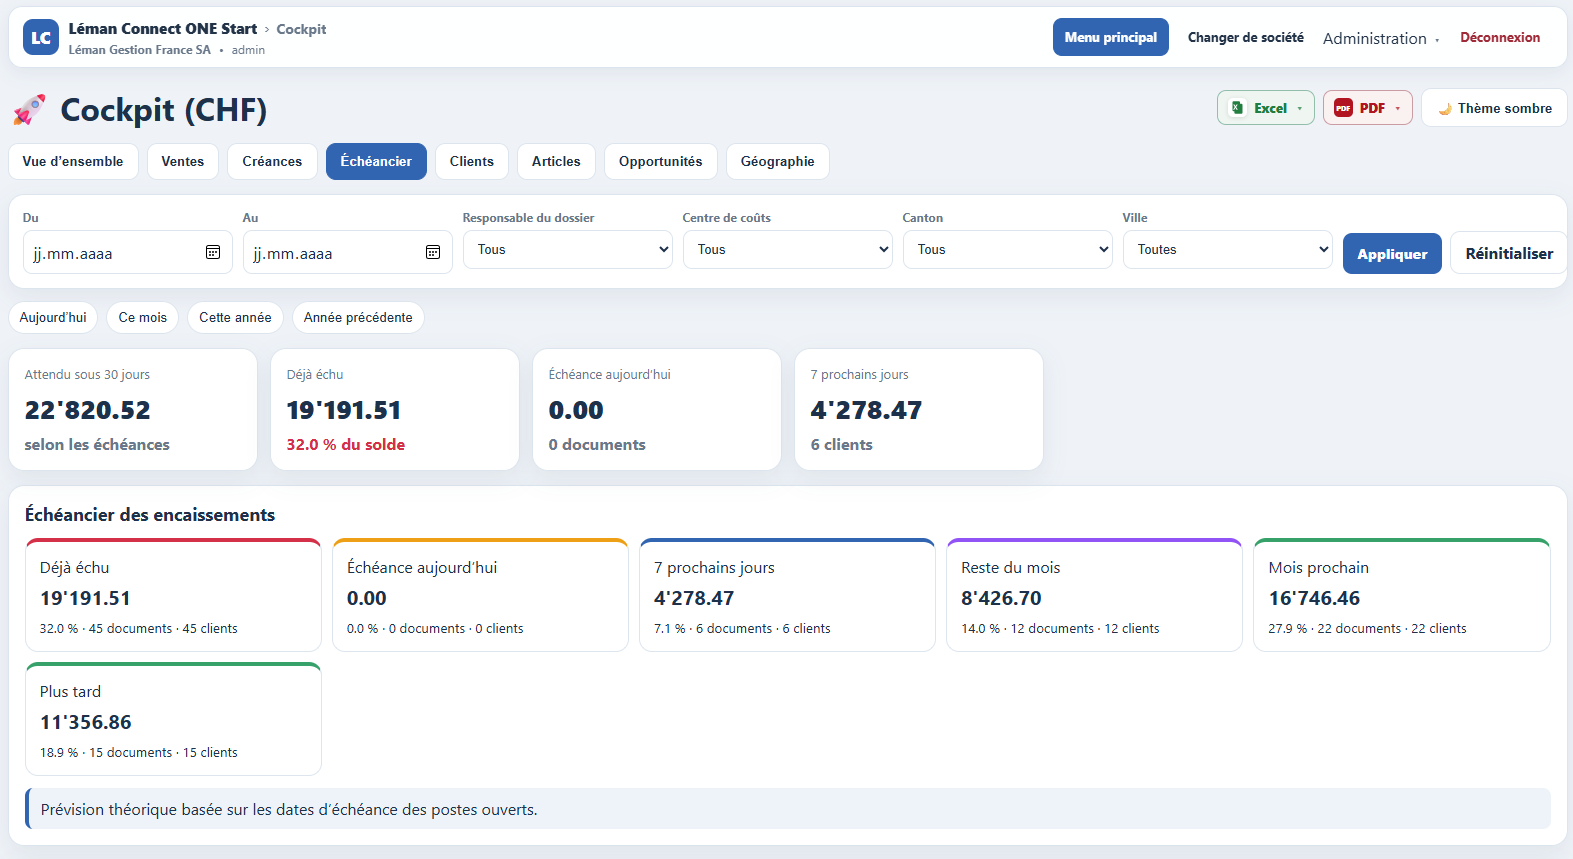Expand the Administration menu arrow
The height and width of the screenshot is (859, 1573).
click(1437, 40)
